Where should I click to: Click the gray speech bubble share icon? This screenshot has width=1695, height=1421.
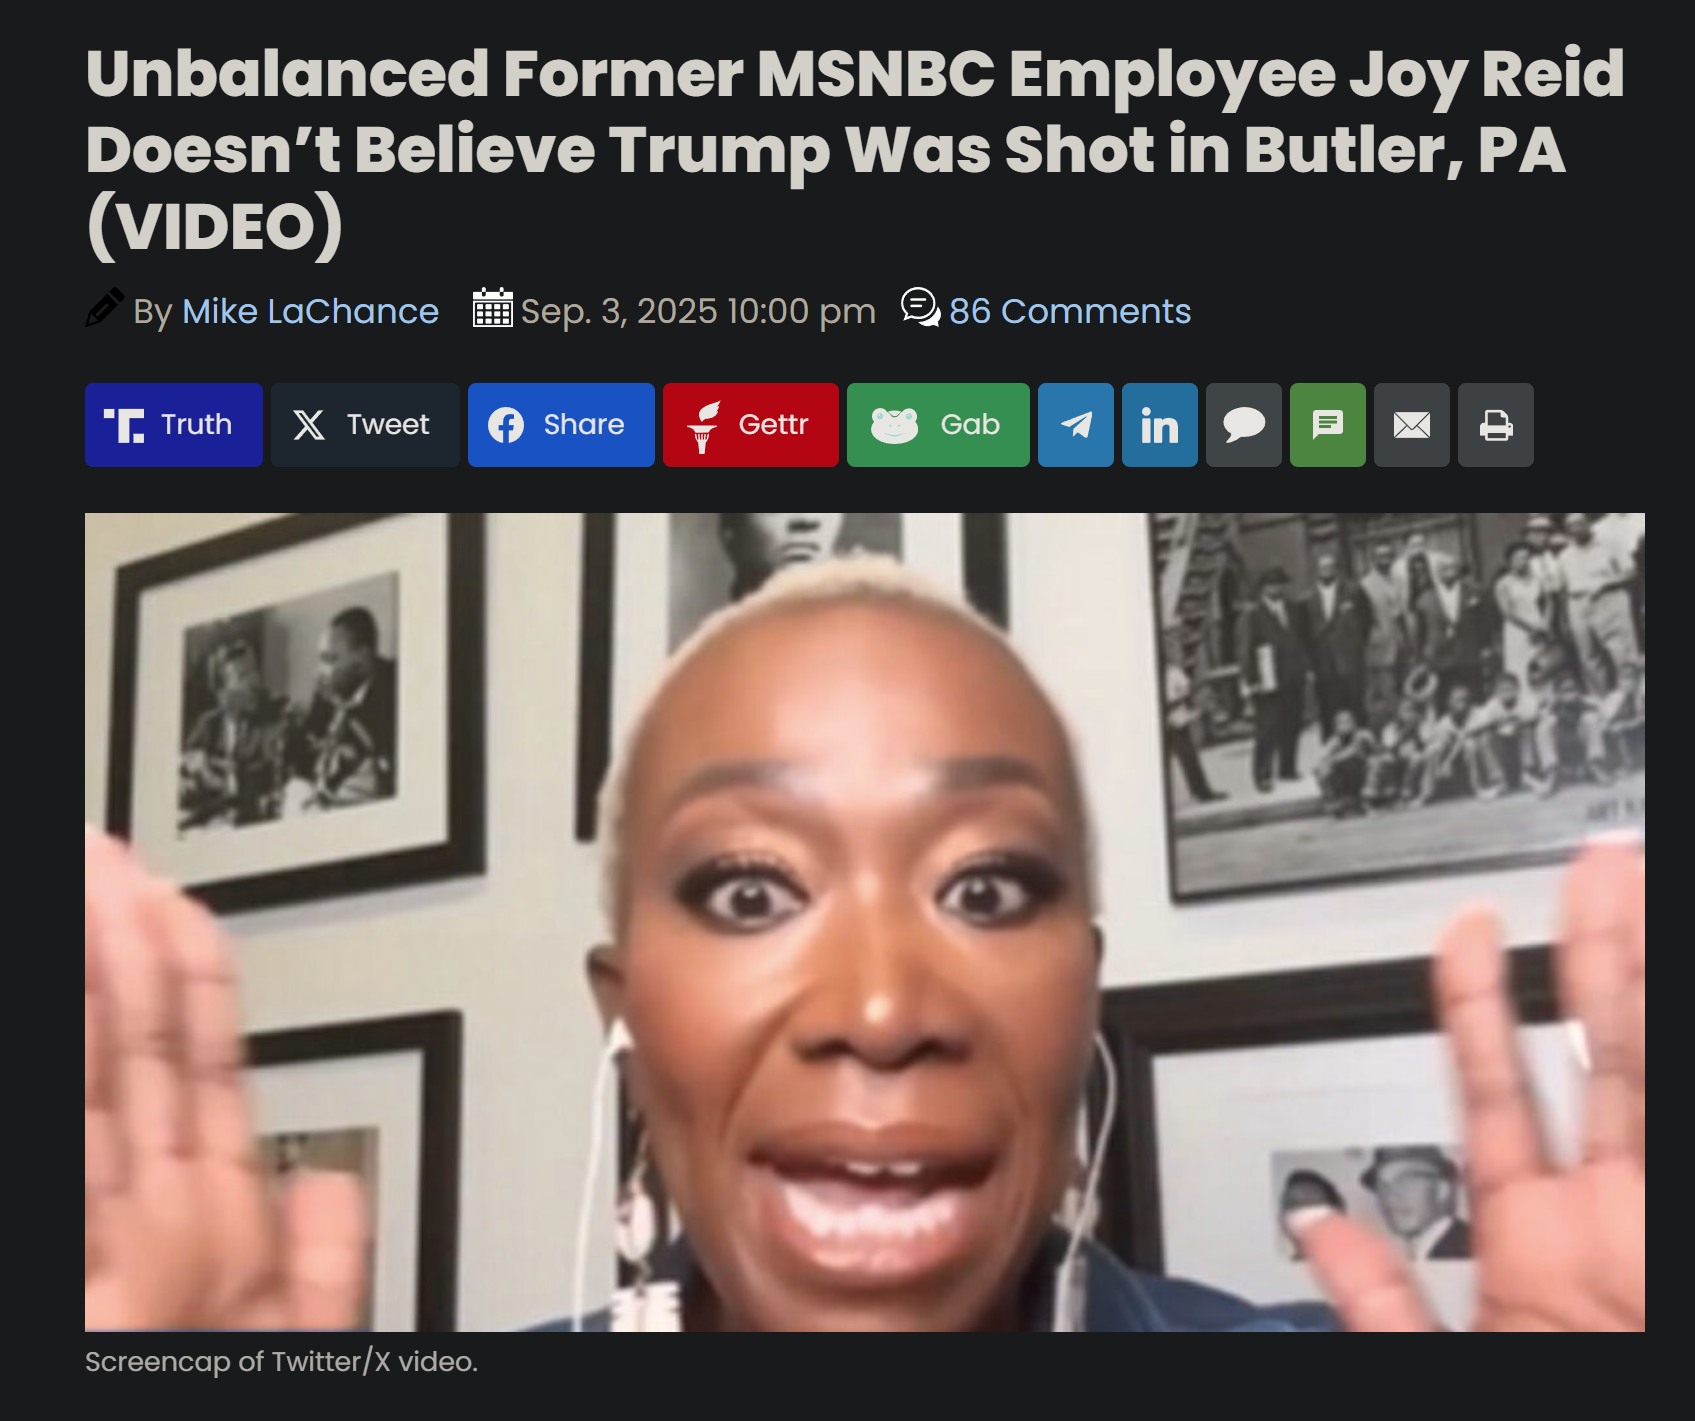tap(1244, 425)
